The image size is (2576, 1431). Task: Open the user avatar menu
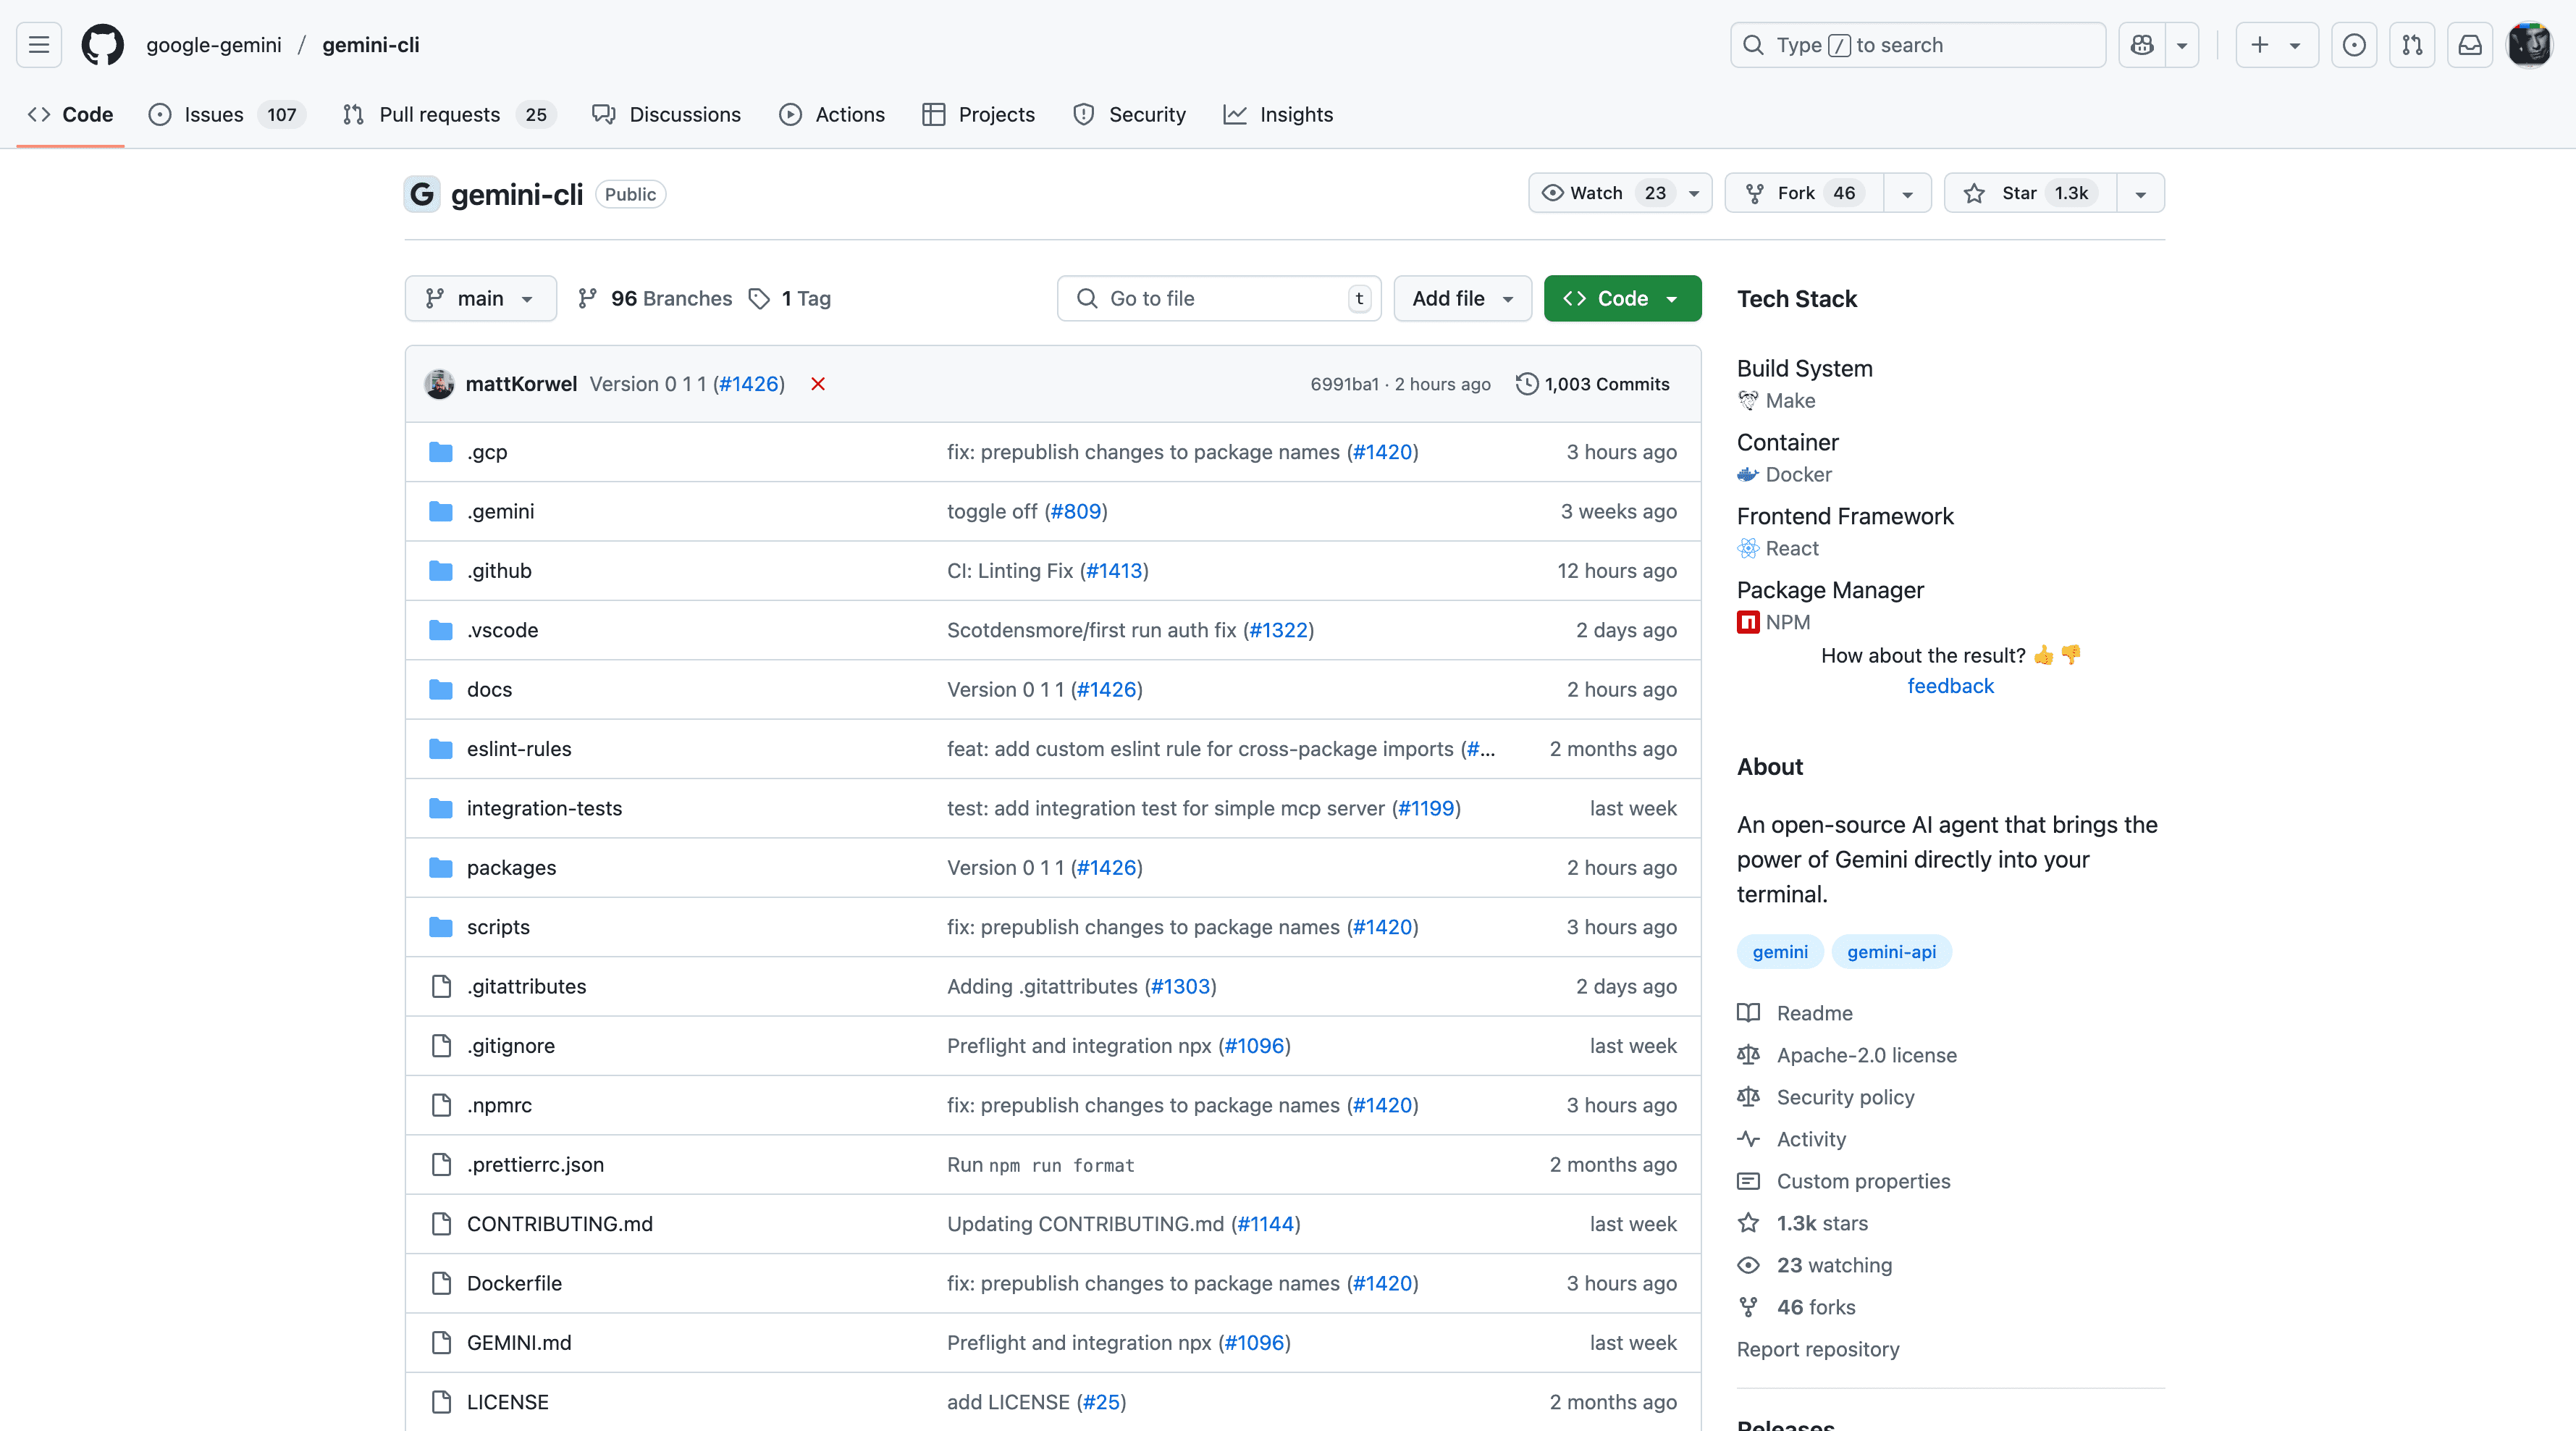pyautogui.click(x=2530, y=45)
